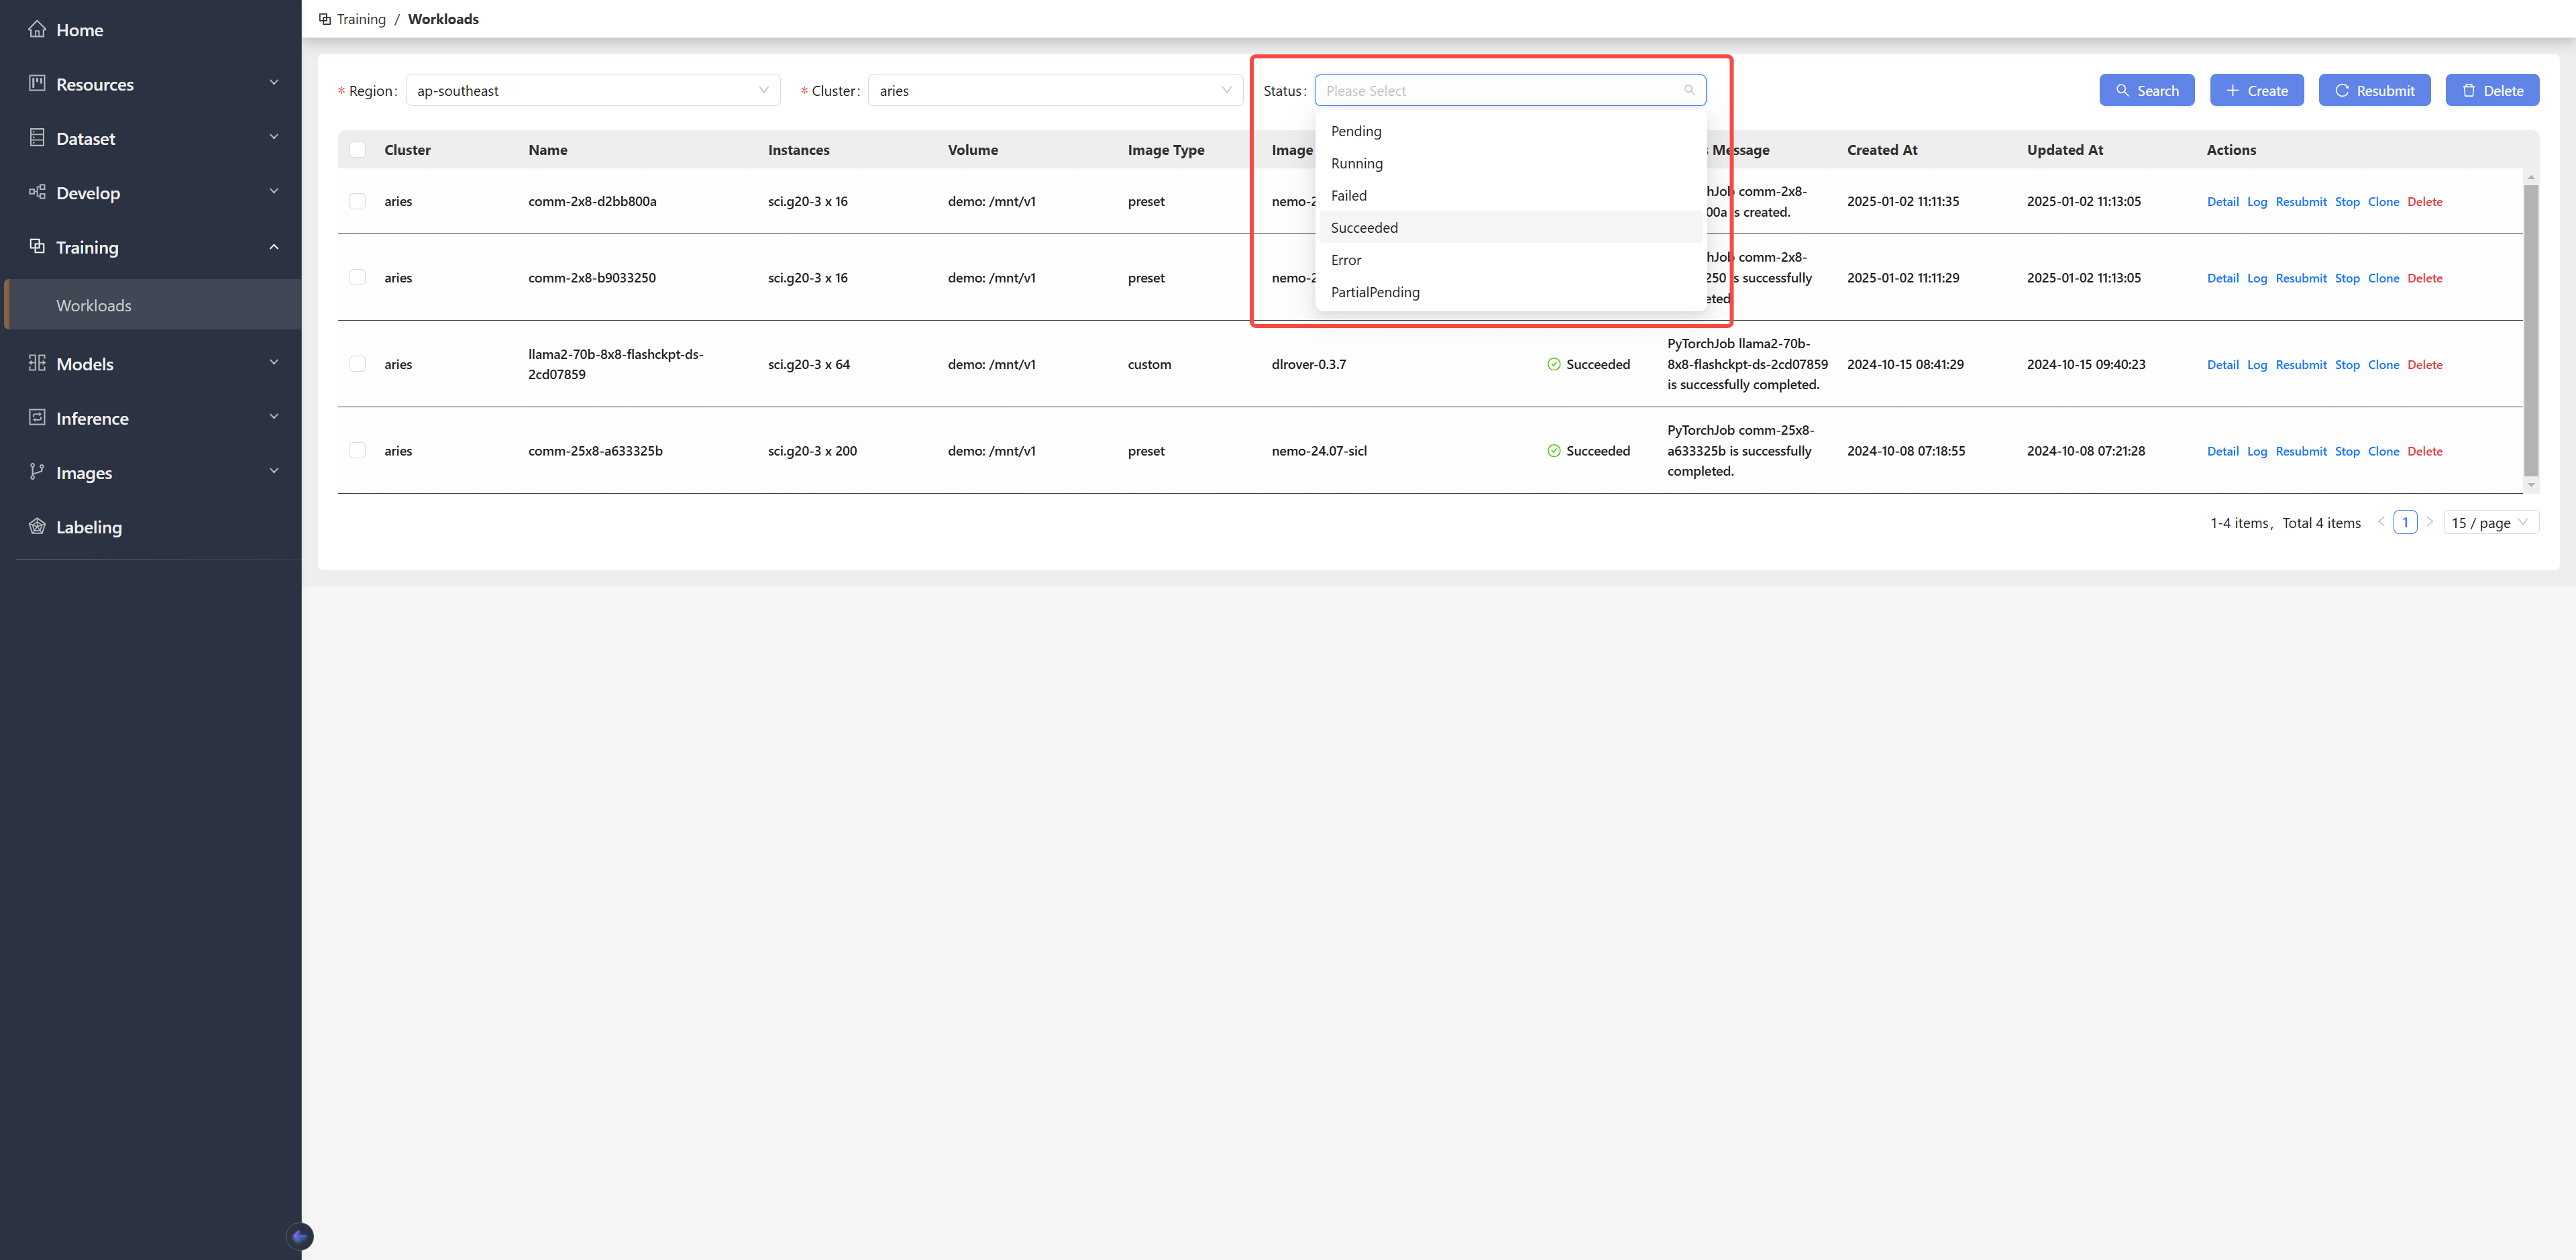Click the magnifier icon in Status field
The width and height of the screenshot is (2576, 1260).
(1689, 90)
